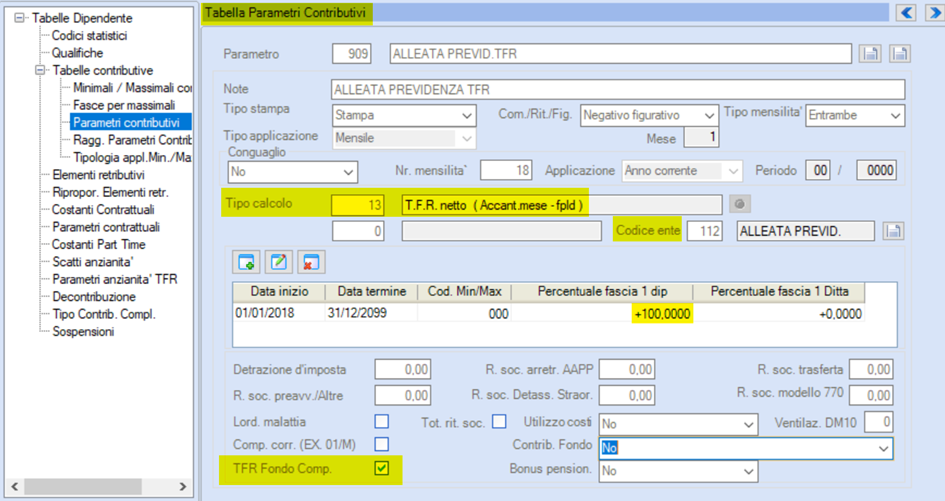Click Note field ALLEATA PREVIDENZA TFR
The height and width of the screenshot is (501, 945).
(x=618, y=90)
